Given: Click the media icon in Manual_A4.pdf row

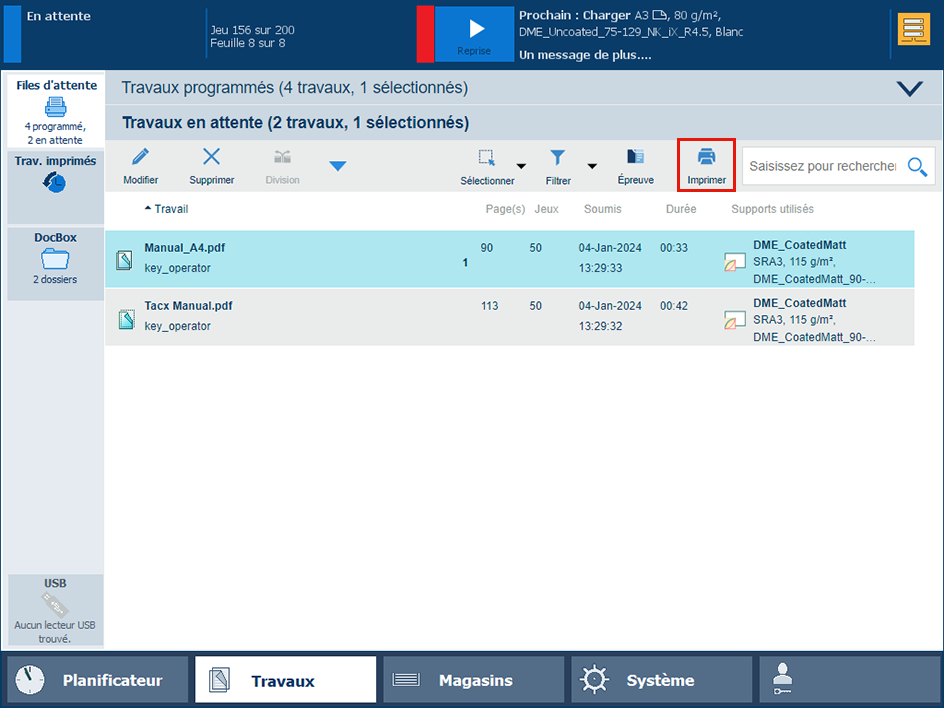Looking at the screenshot, I should [734, 262].
